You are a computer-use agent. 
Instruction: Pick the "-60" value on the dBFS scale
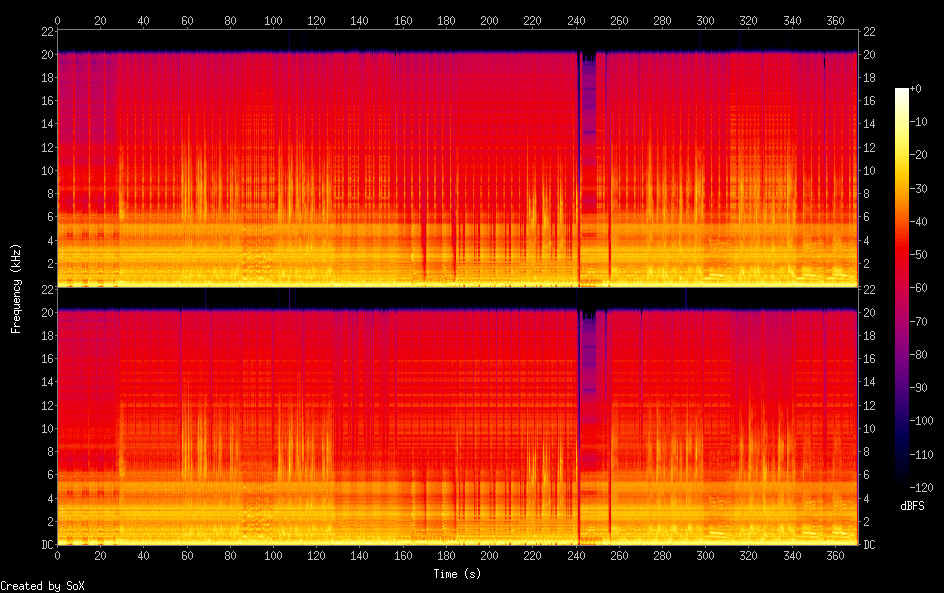coord(919,288)
